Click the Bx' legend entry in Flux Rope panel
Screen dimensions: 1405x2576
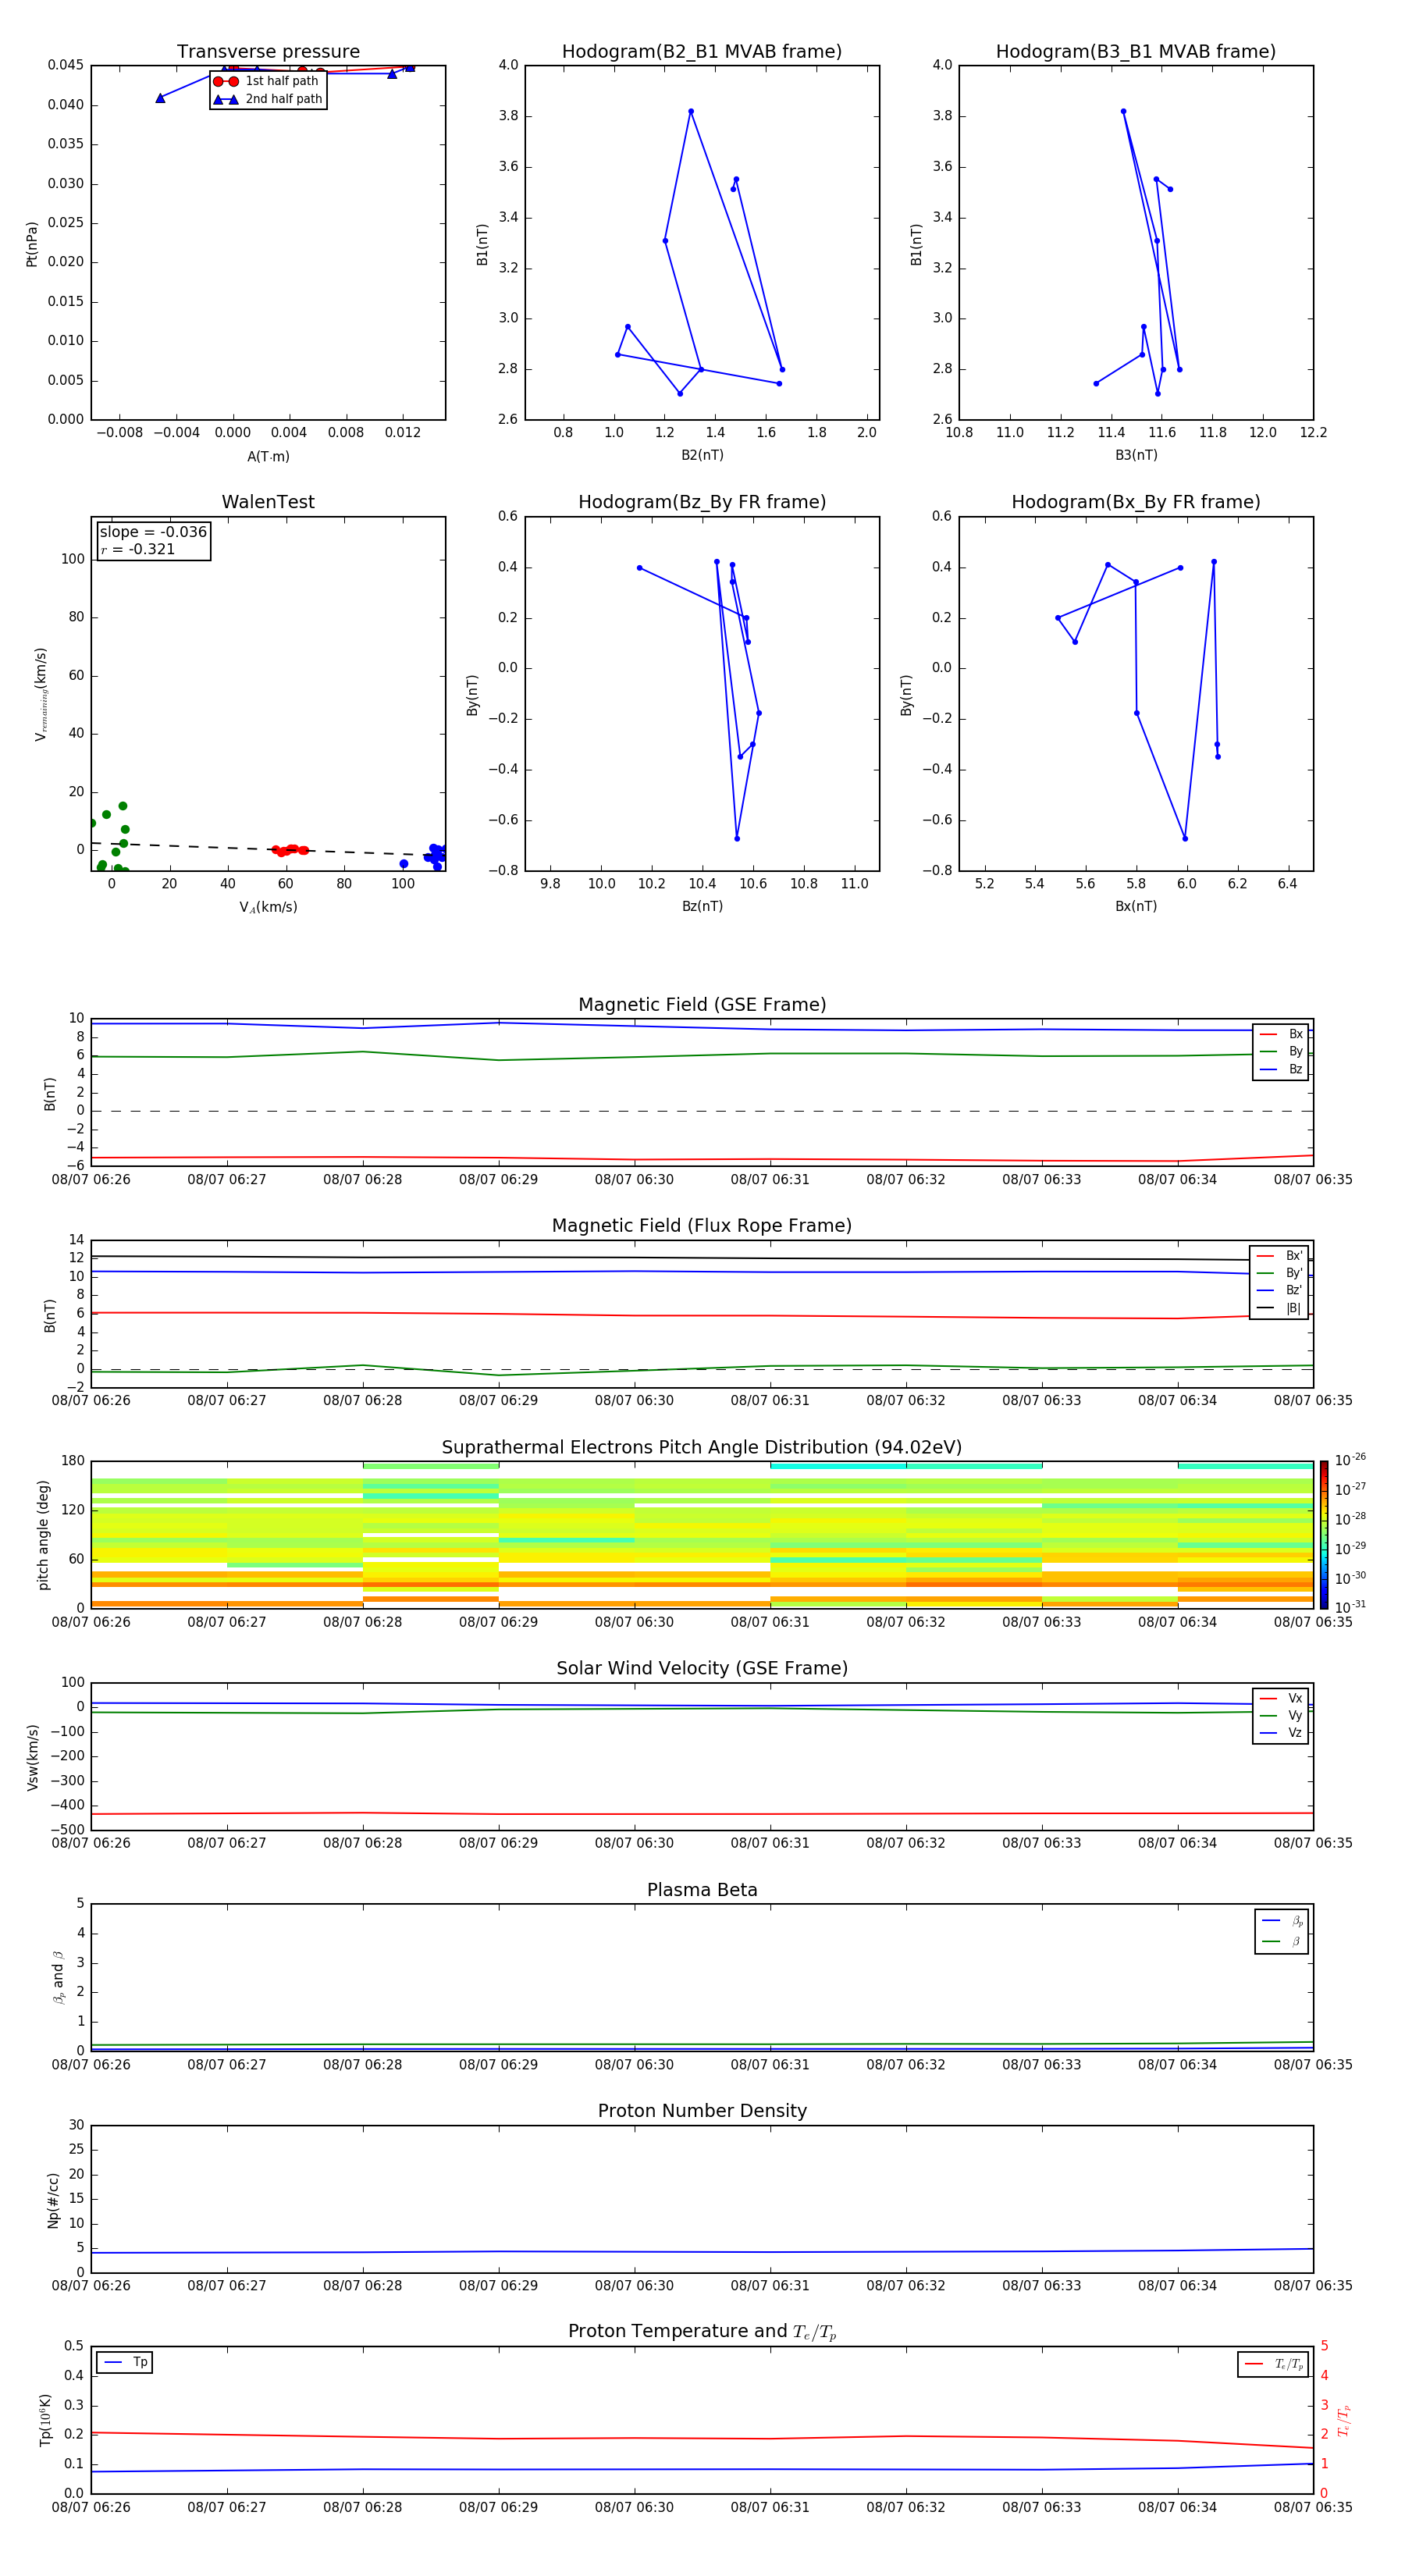(x=1279, y=1256)
